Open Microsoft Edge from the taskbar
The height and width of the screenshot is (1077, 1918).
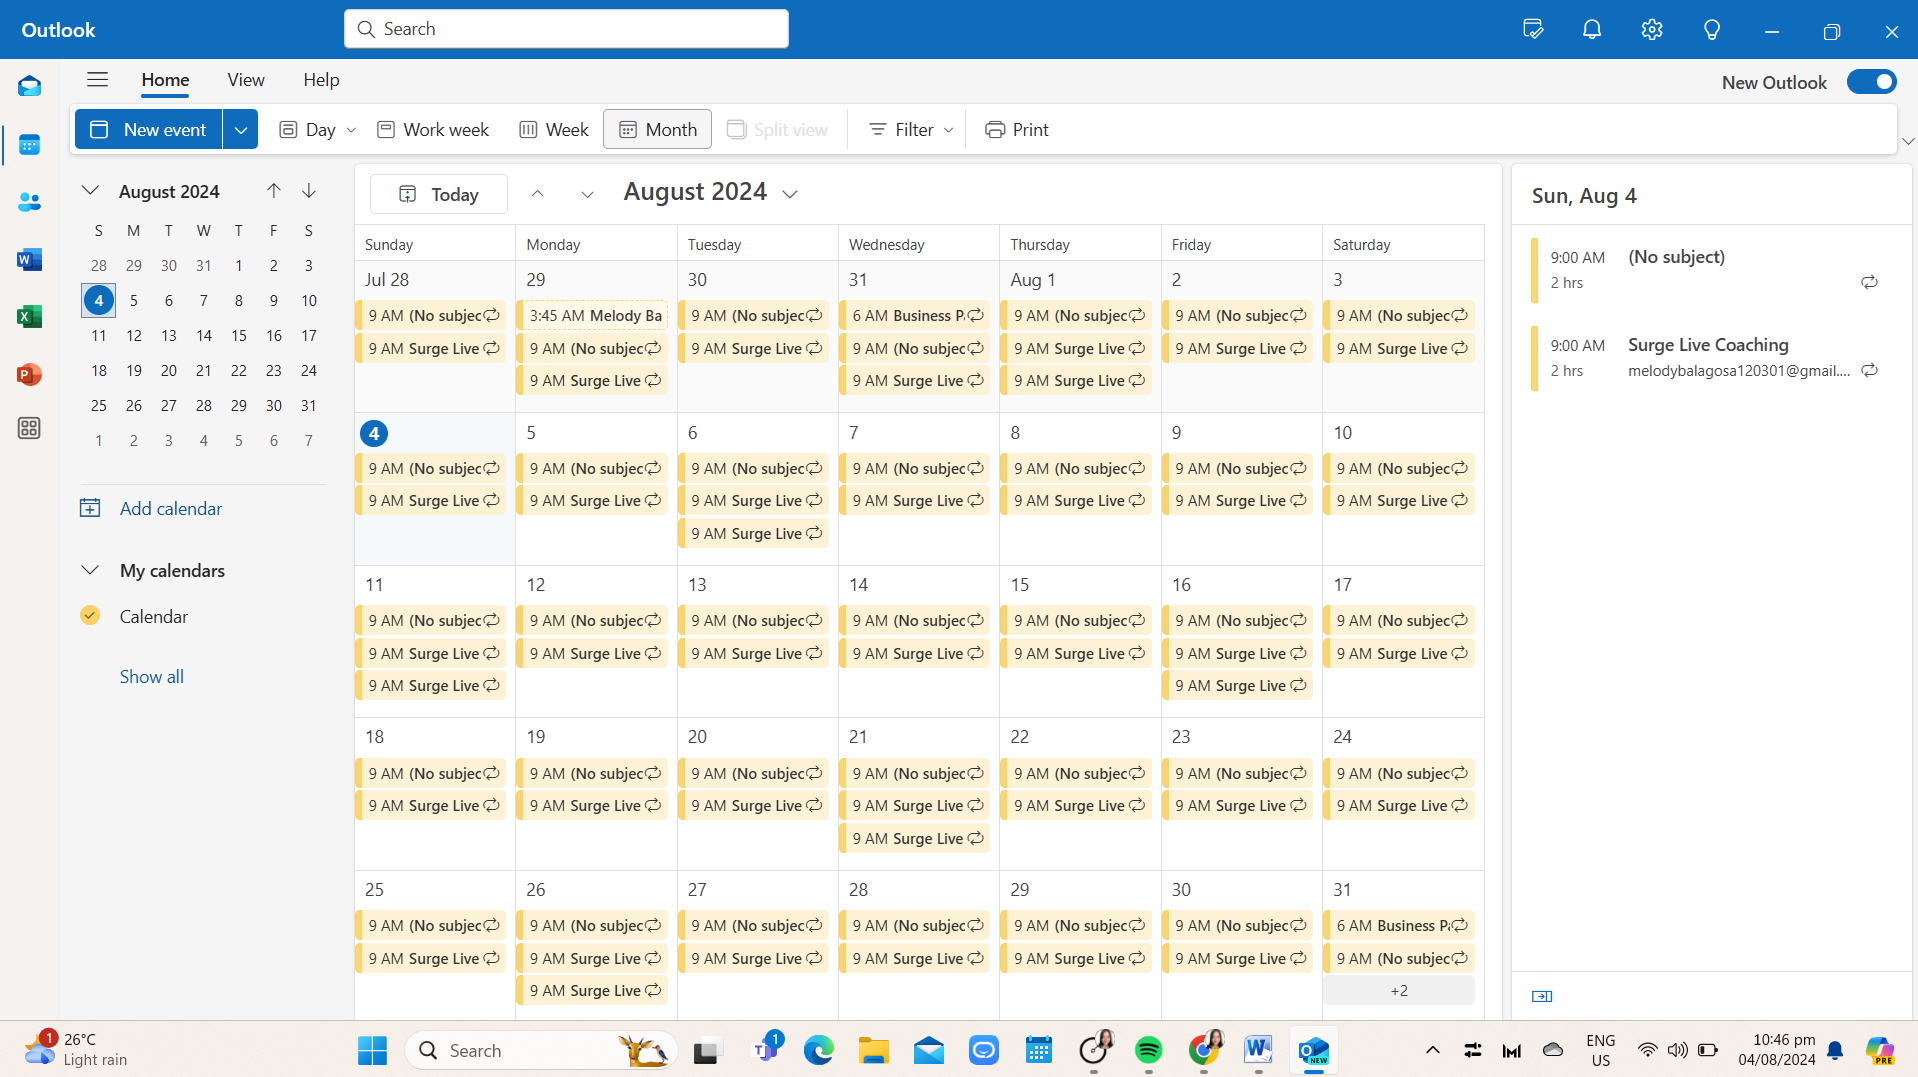819,1050
